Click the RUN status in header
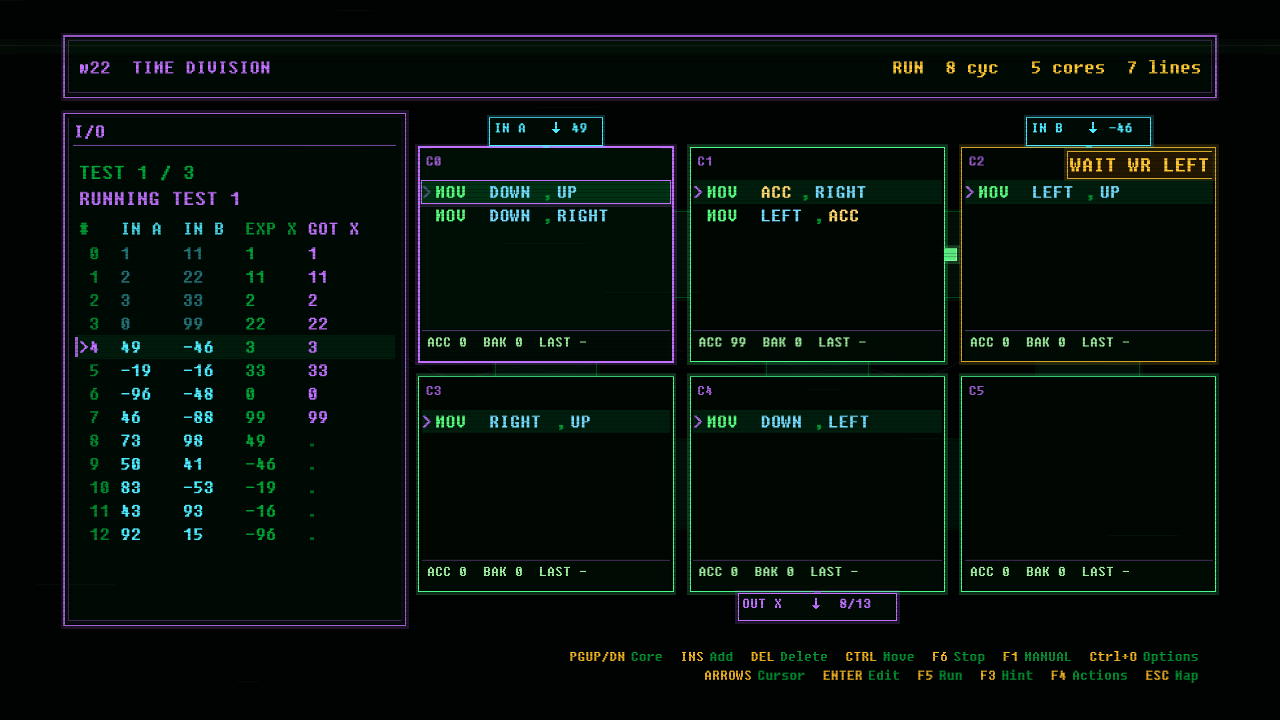Image resolution: width=1280 pixels, height=720 pixels. point(908,68)
